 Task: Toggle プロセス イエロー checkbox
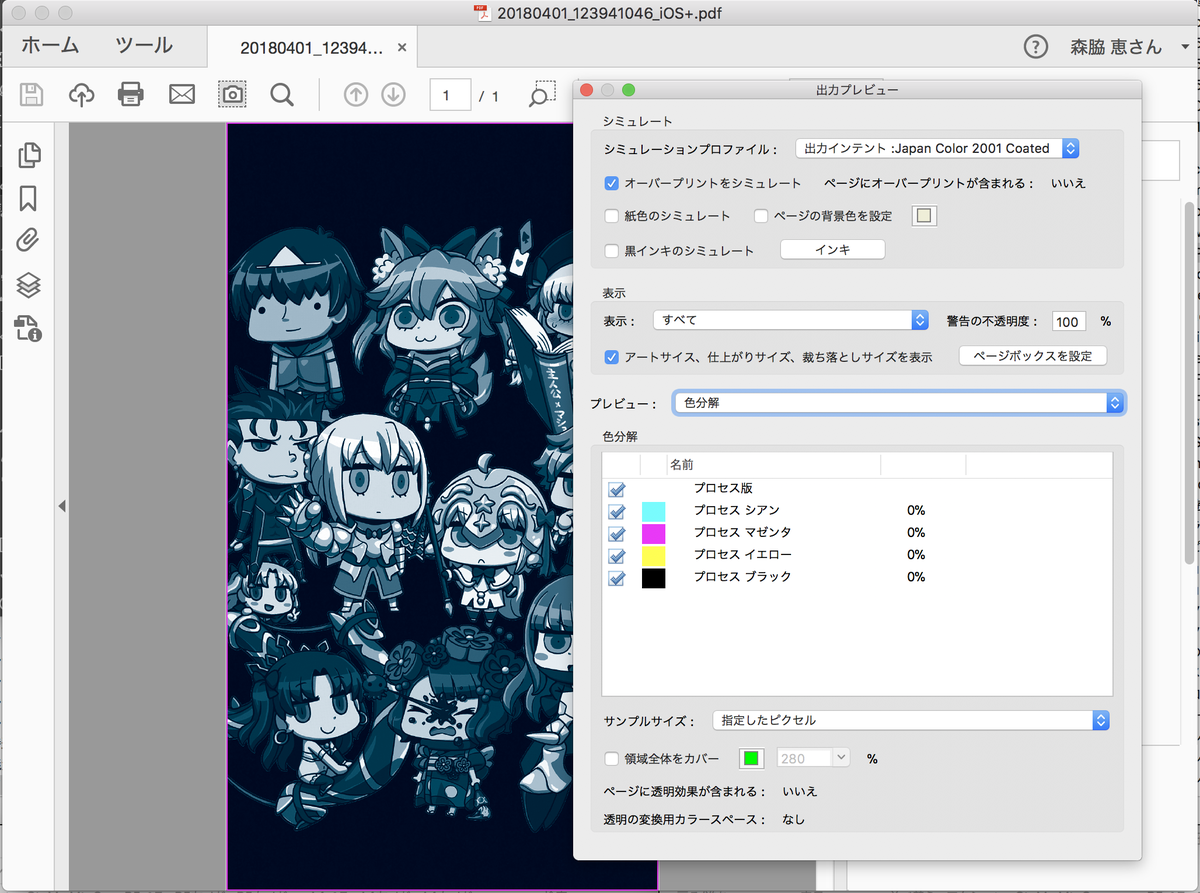click(617, 556)
